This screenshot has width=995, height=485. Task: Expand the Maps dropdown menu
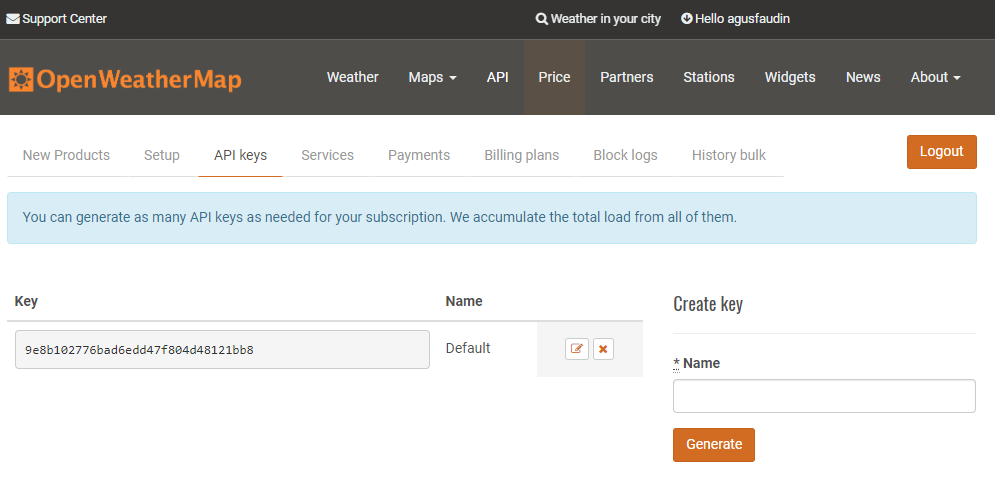(x=433, y=77)
